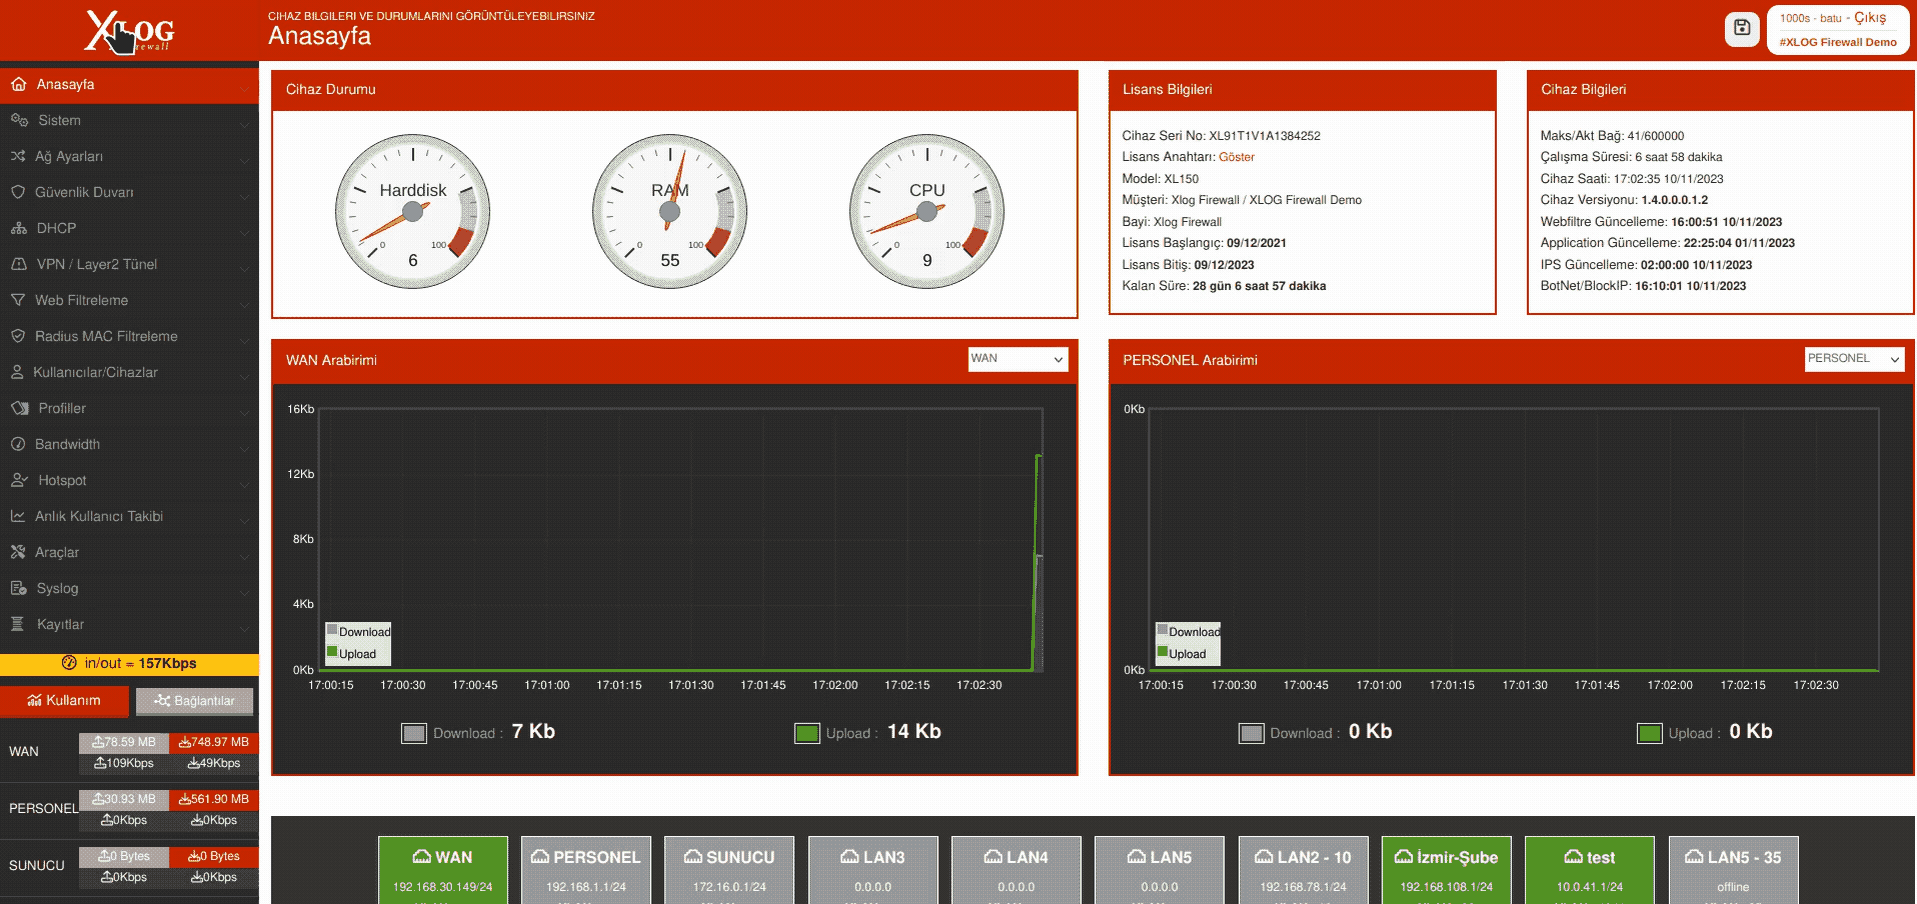The width and height of the screenshot is (1917, 904).
Task: Click the Hotspot user icon
Action: click(19, 480)
